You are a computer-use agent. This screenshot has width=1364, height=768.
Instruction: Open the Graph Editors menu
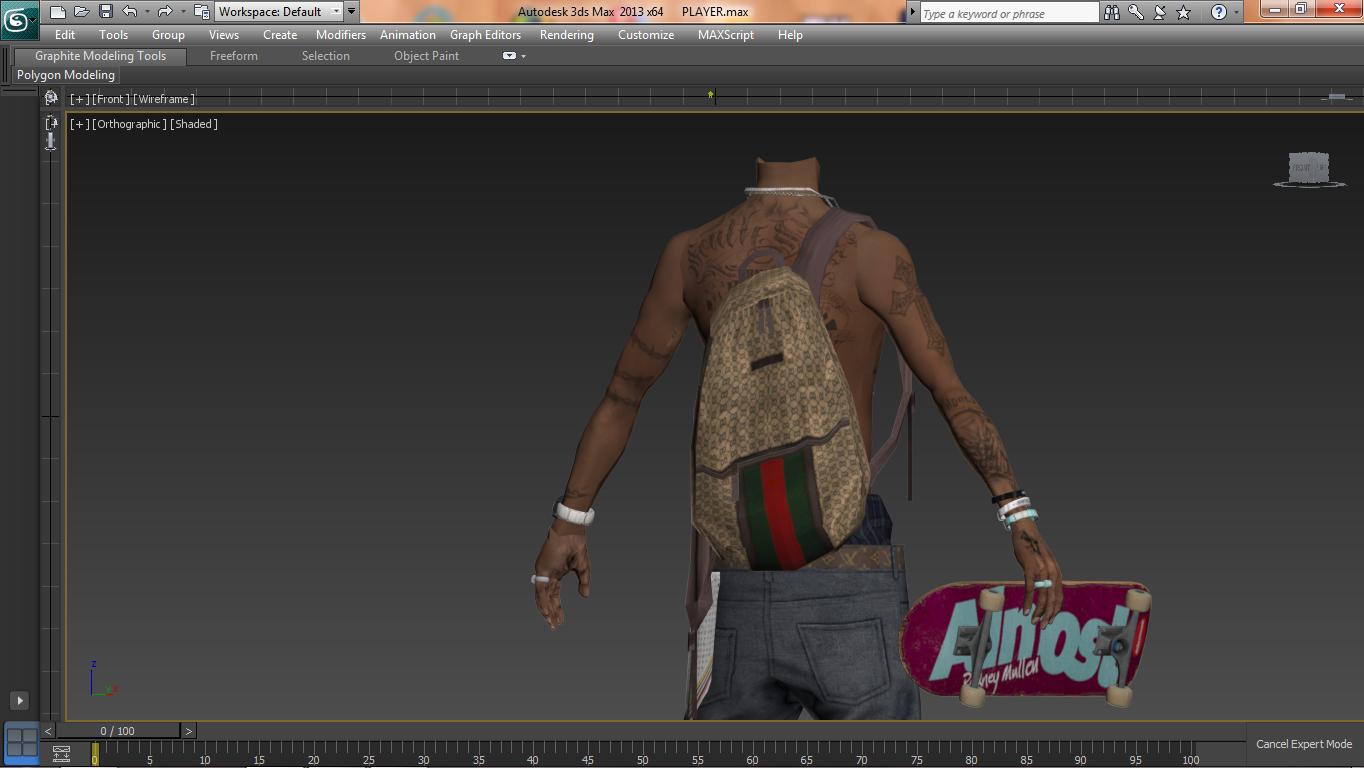click(x=486, y=35)
